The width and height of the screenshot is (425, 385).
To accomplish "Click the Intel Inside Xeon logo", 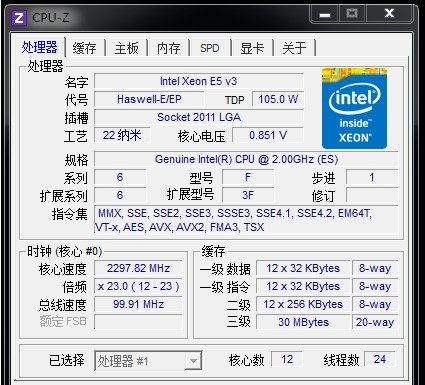I will [354, 108].
